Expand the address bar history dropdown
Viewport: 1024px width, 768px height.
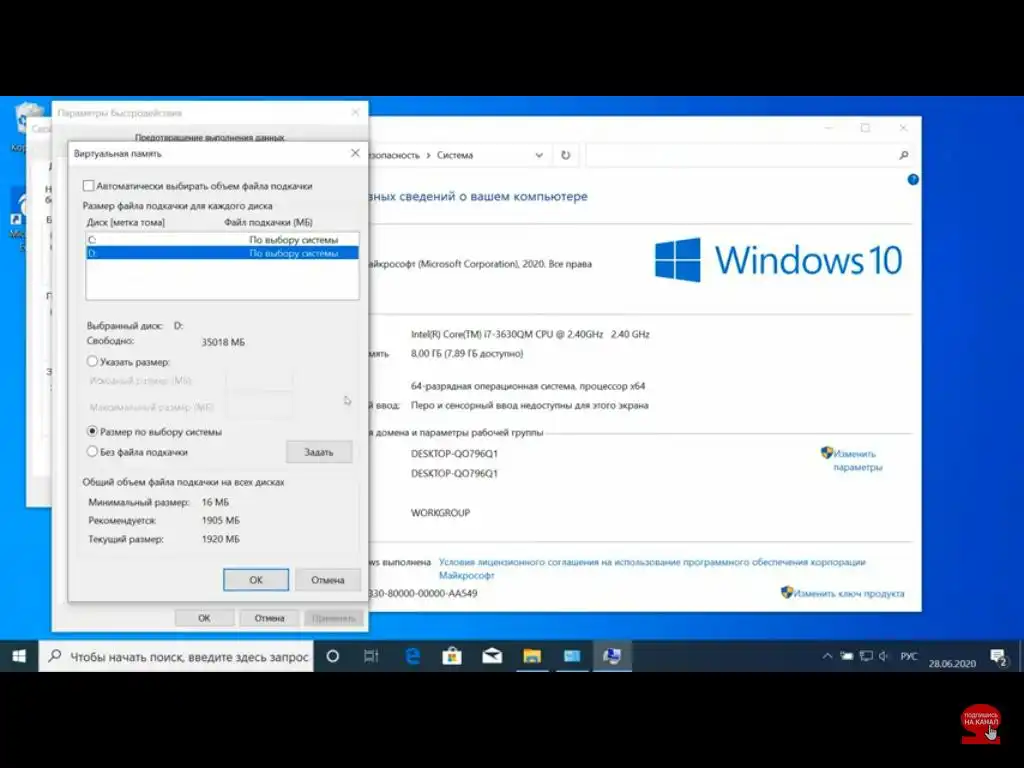coord(539,155)
